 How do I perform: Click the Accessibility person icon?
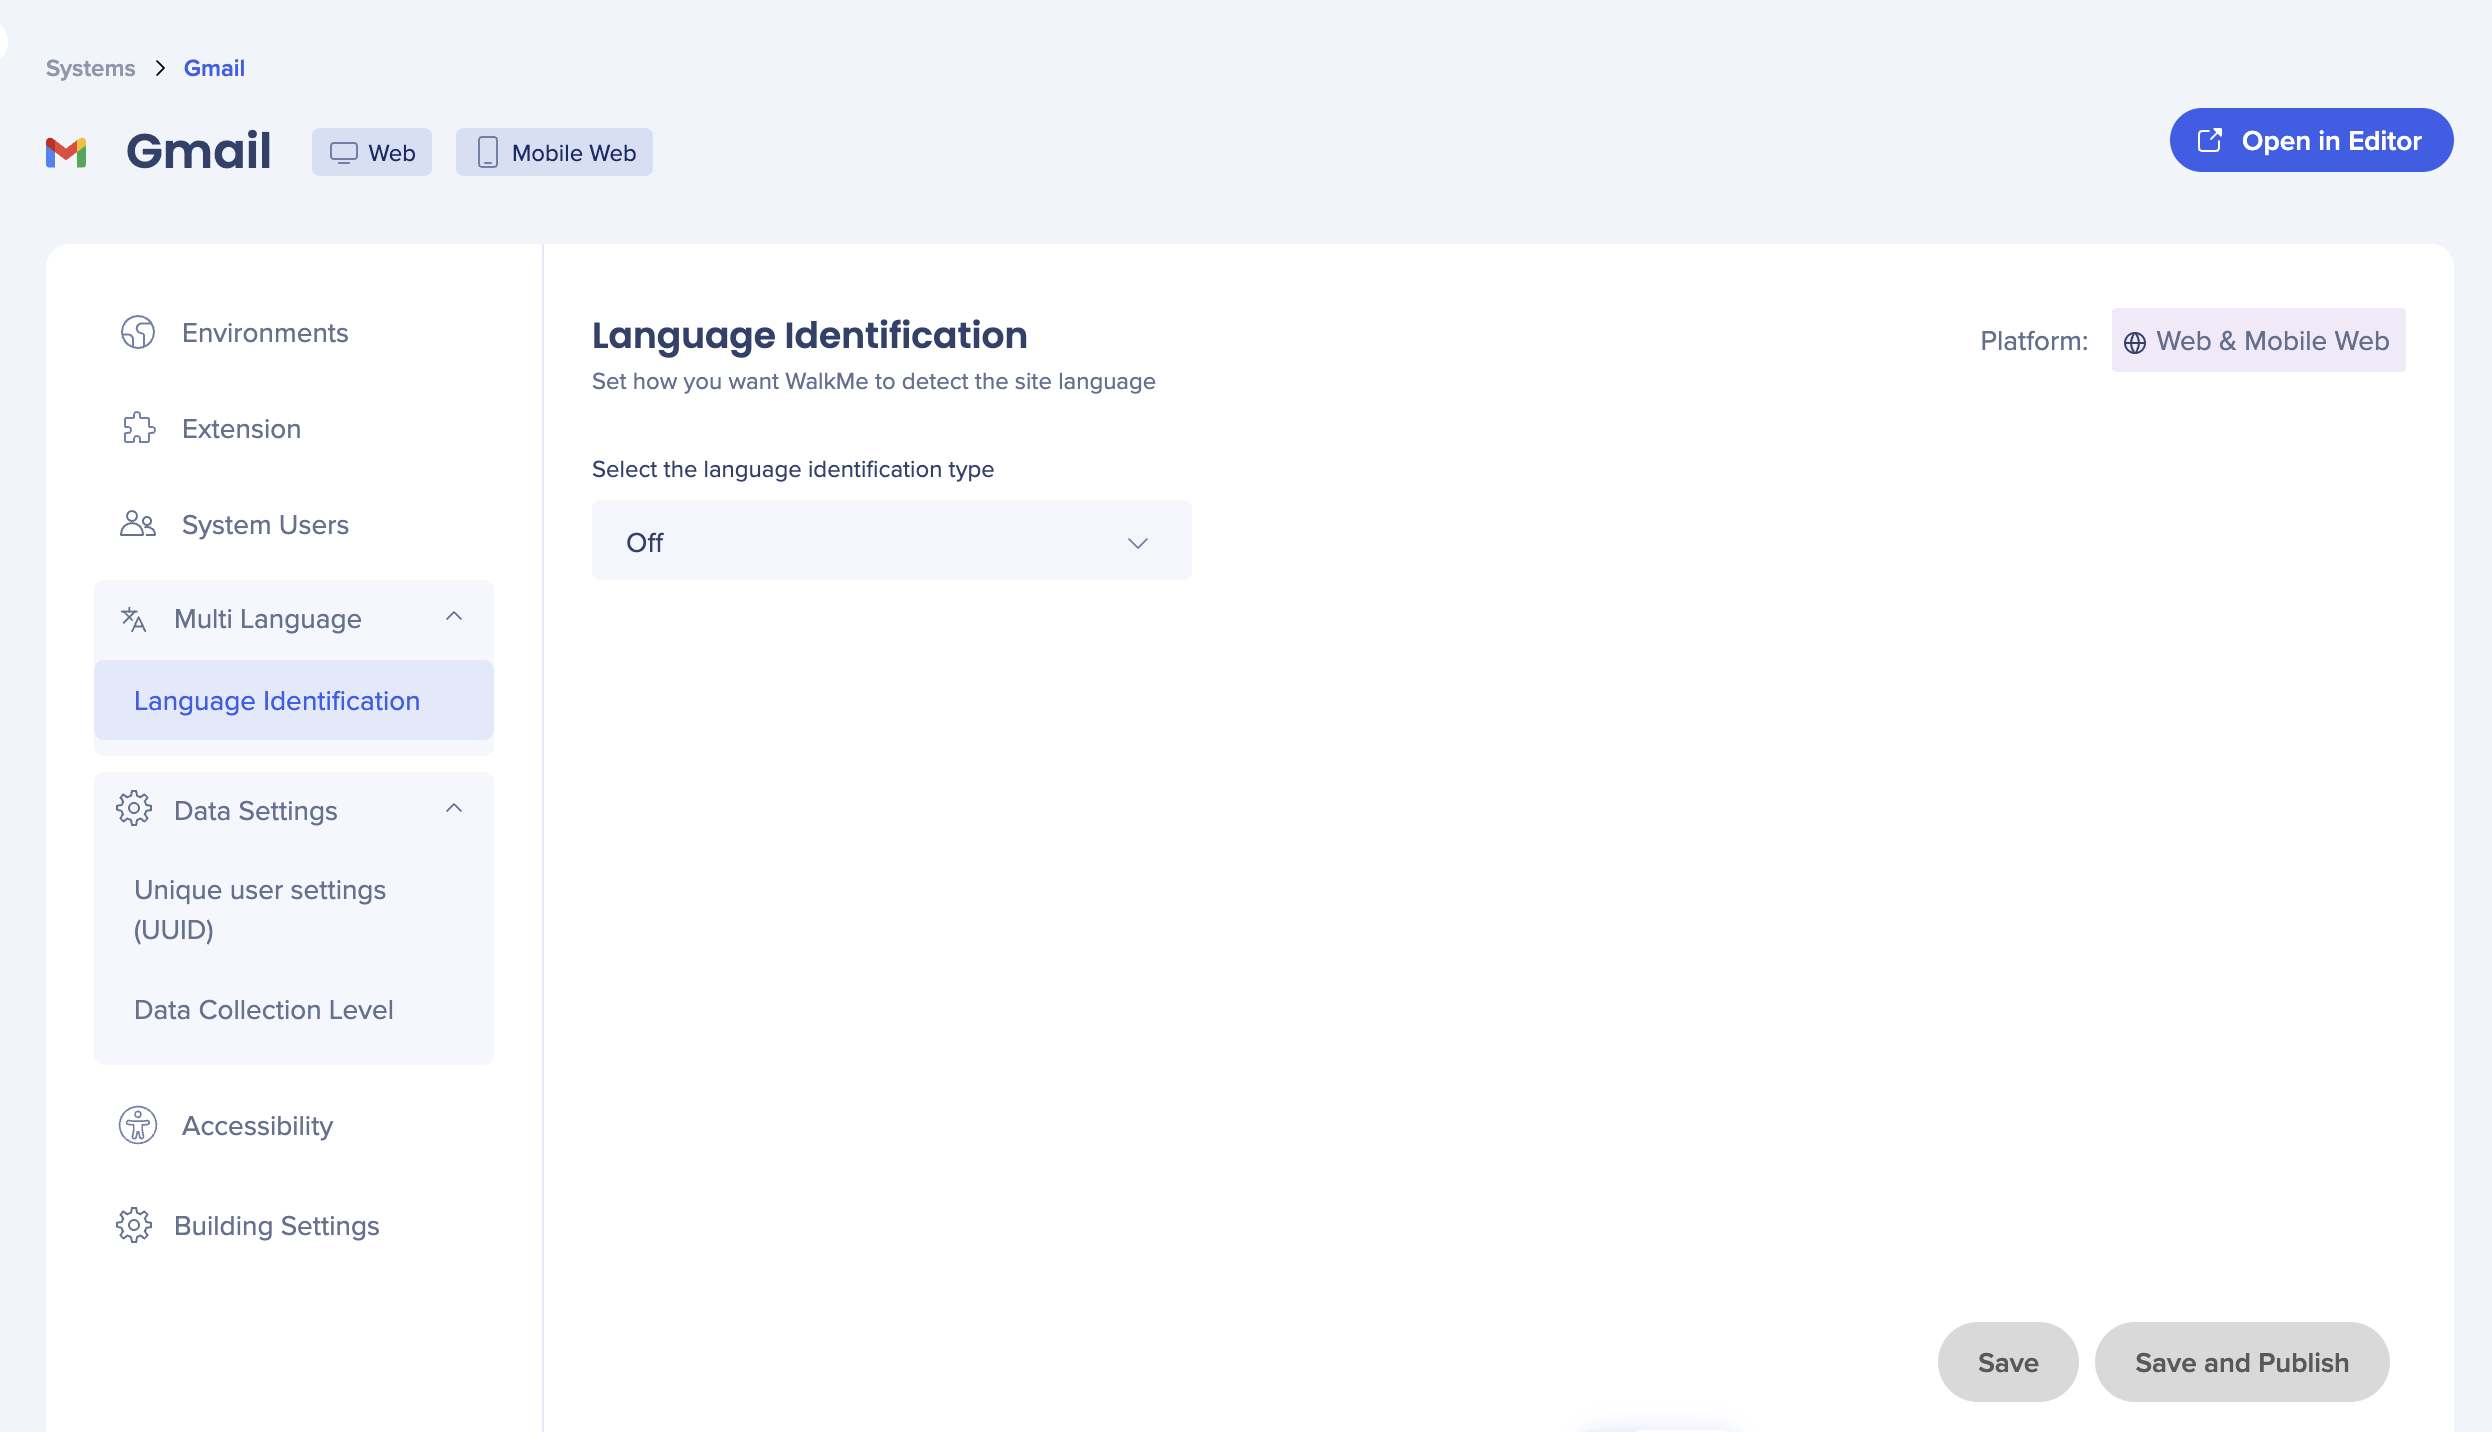tap(138, 1125)
